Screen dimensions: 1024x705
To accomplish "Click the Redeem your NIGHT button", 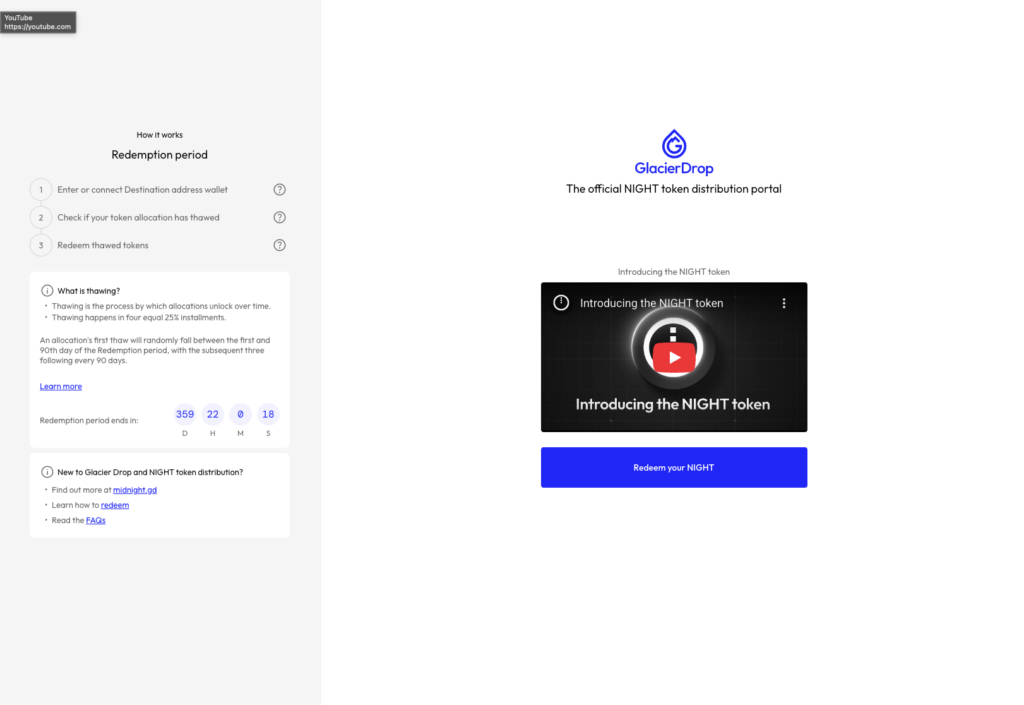I will coord(674,467).
